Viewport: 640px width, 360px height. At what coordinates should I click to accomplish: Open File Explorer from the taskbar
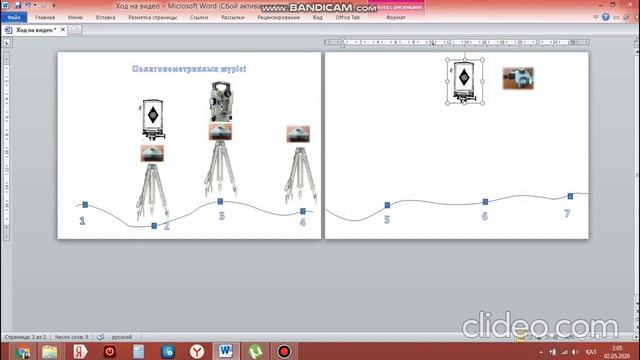pyautogui.click(x=50, y=351)
